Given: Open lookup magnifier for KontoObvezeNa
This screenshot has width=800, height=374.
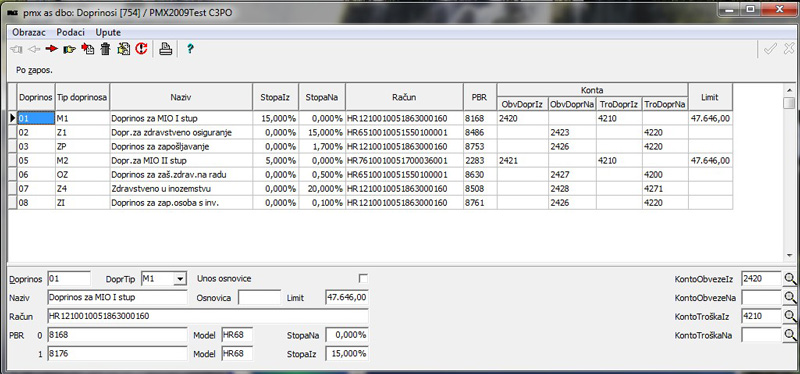Looking at the screenshot, I should tap(790, 297).
